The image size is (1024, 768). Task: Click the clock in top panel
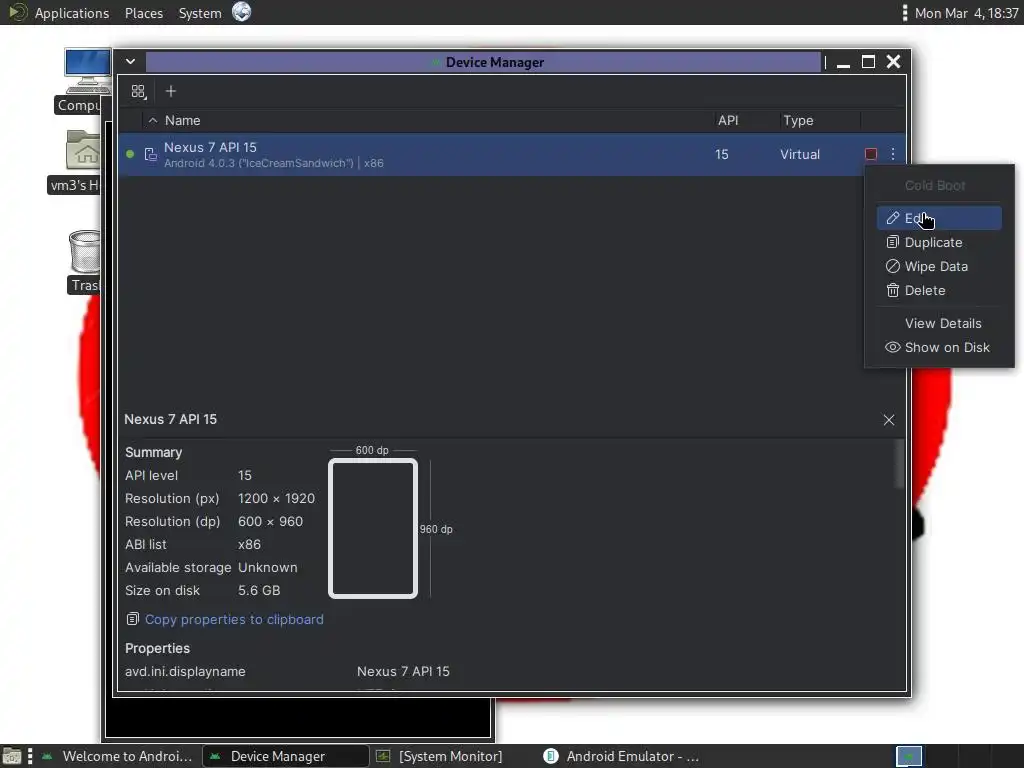click(x=967, y=13)
